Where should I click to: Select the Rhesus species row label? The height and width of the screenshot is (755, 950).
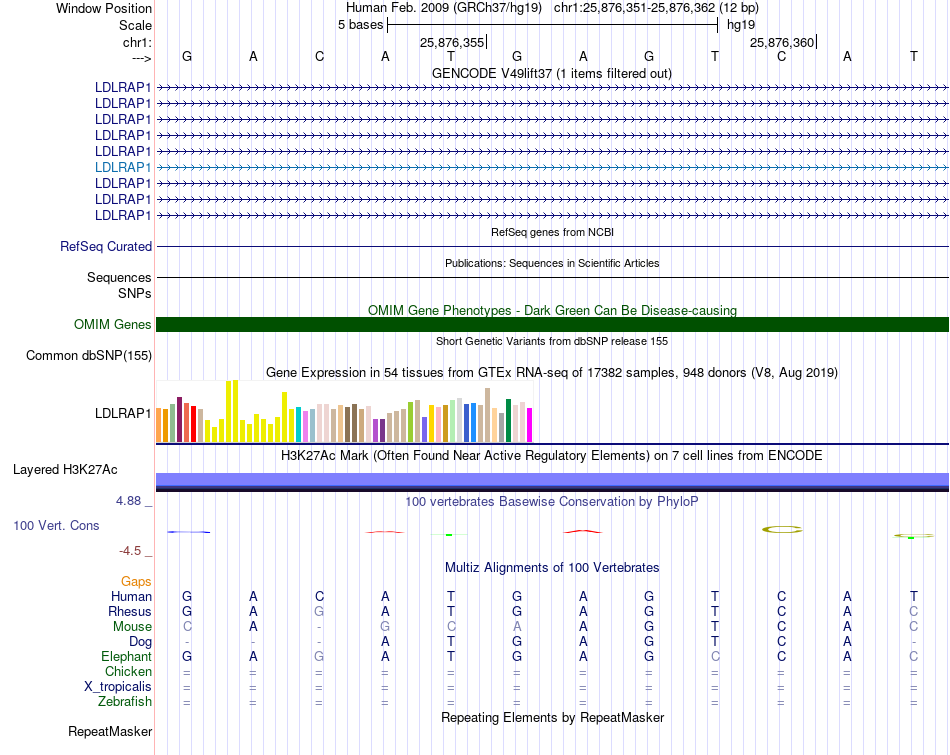130,611
